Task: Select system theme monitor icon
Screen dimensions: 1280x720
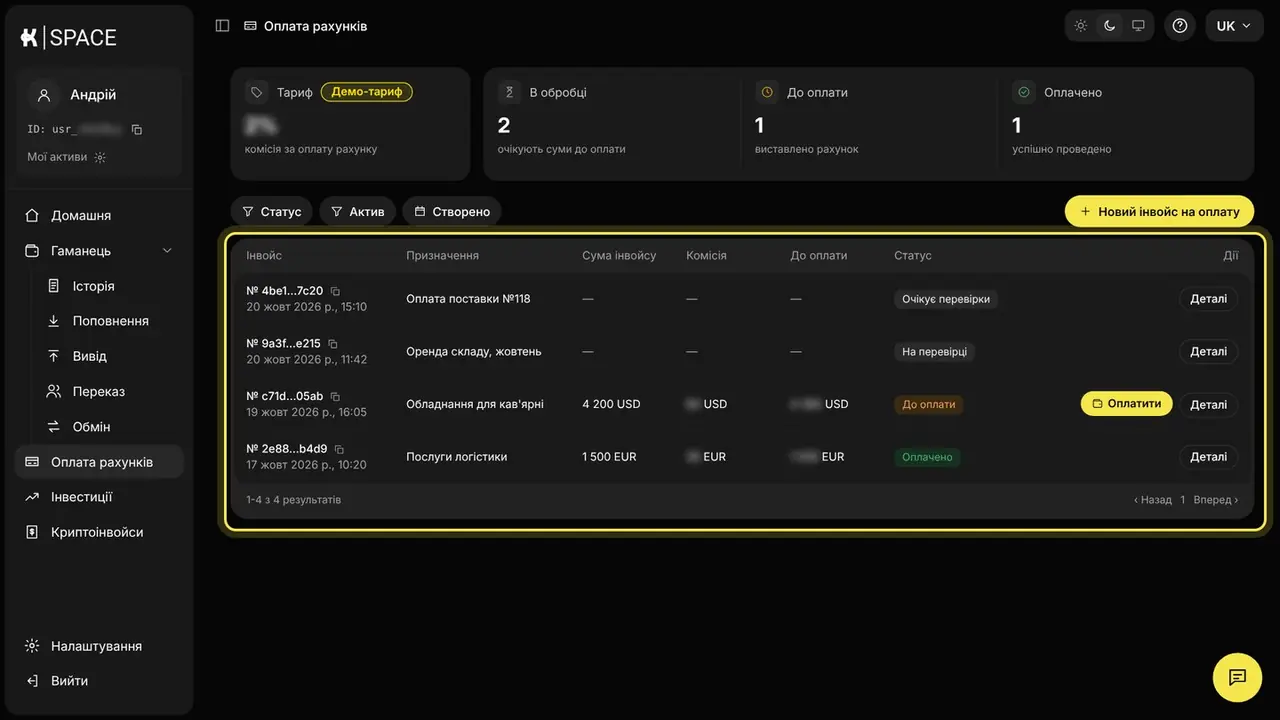Action: point(1138,26)
